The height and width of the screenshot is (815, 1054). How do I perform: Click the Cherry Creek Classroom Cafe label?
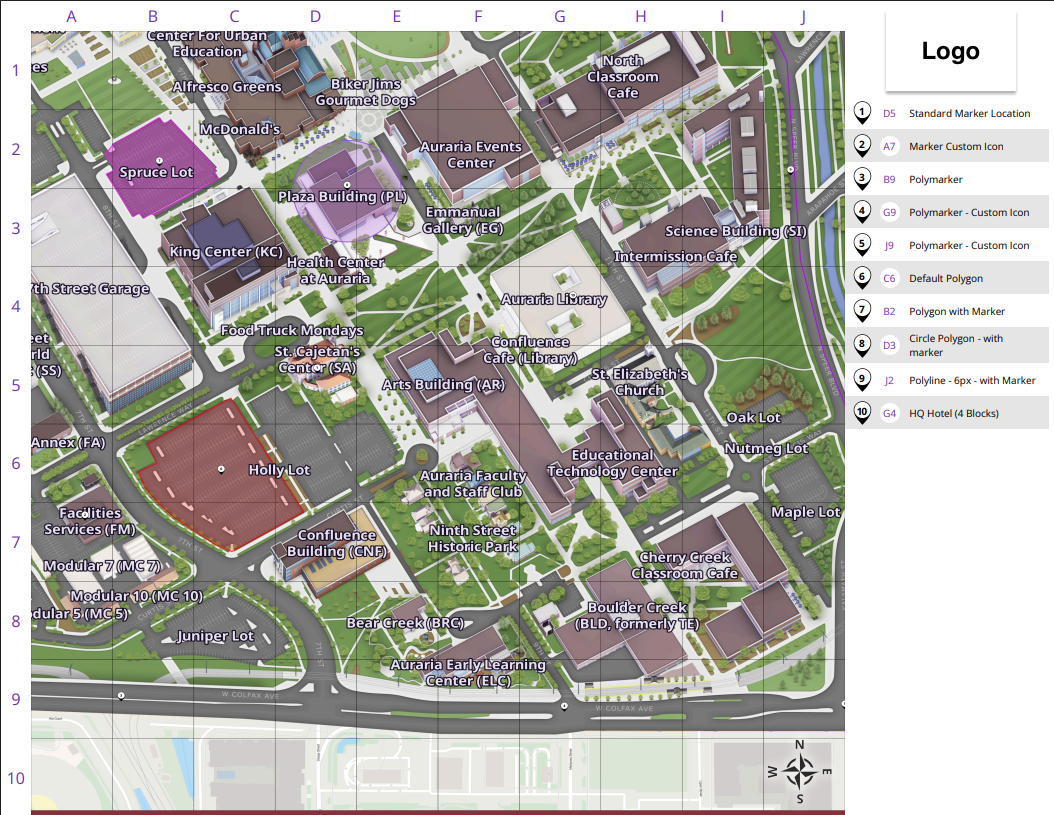(684, 565)
